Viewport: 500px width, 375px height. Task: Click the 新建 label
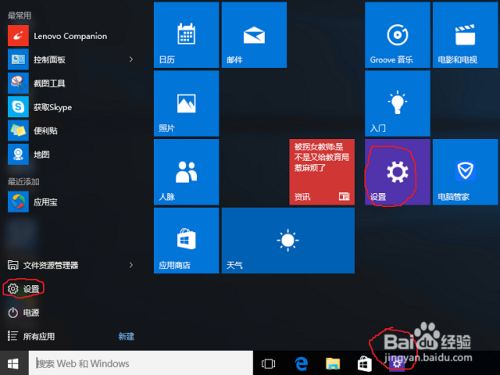(126, 336)
